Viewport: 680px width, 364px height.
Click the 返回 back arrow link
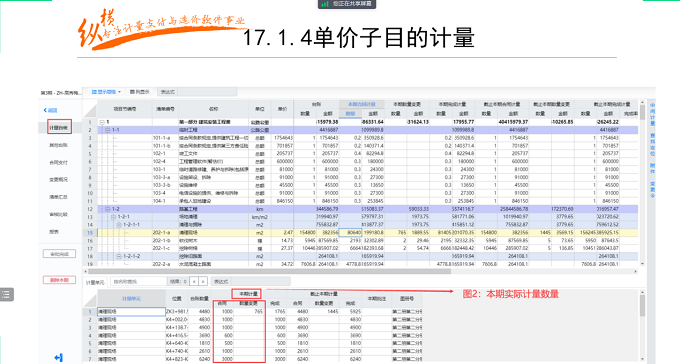pos(50,110)
